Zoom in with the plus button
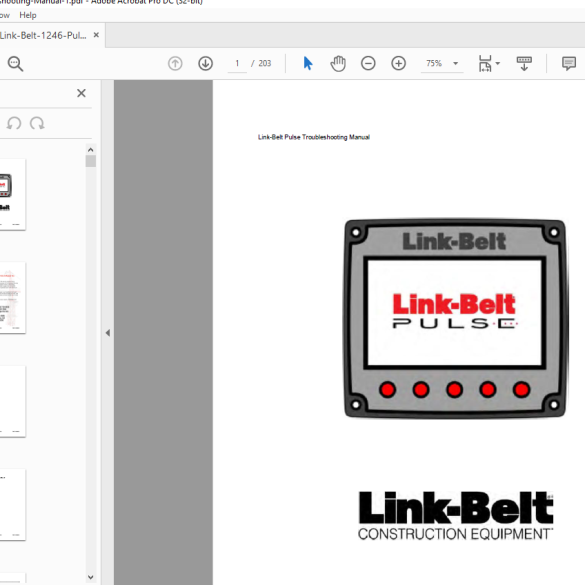585x585 pixels. click(398, 63)
